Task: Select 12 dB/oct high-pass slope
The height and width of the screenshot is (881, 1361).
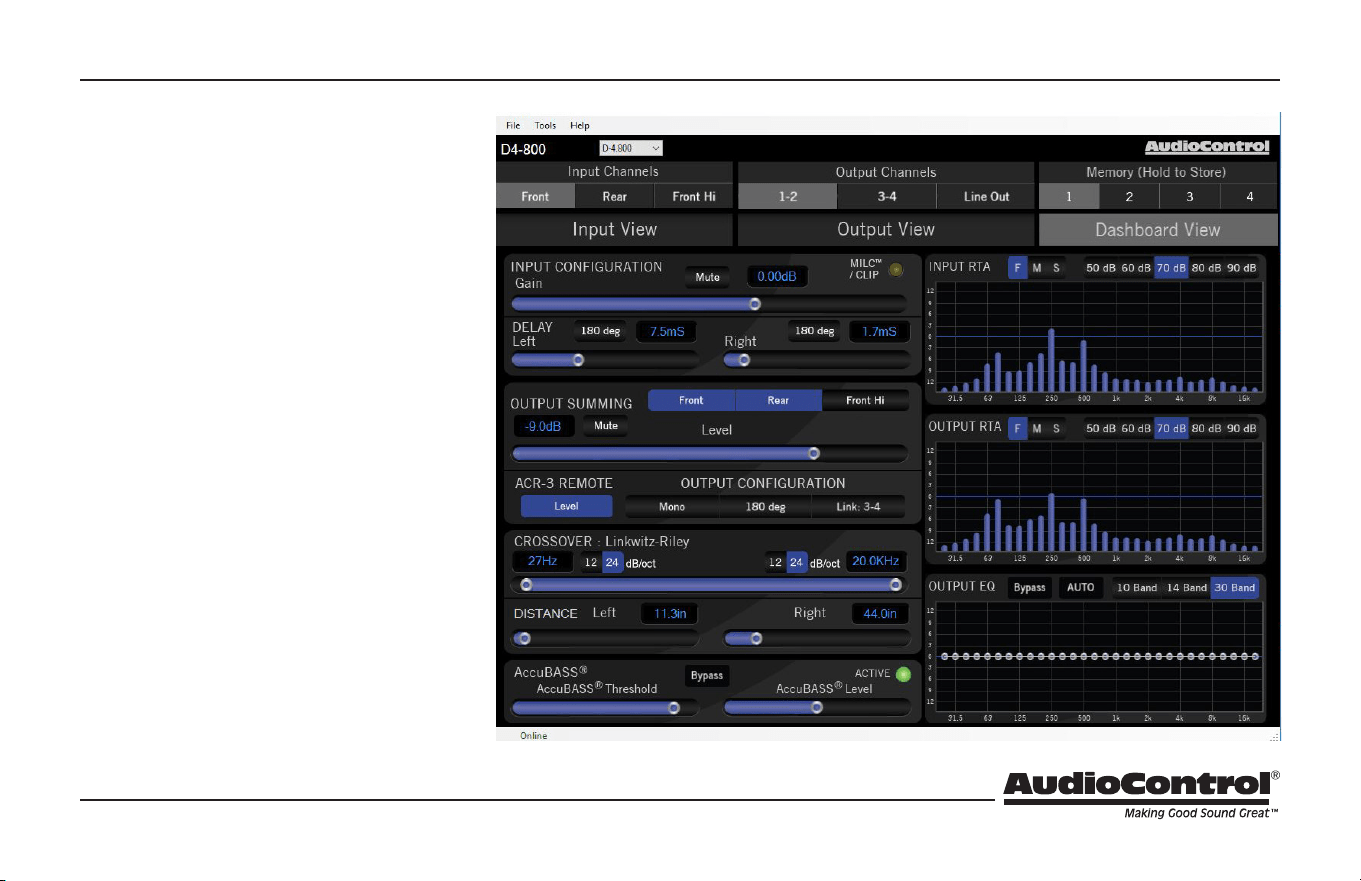Action: pos(591,563)
